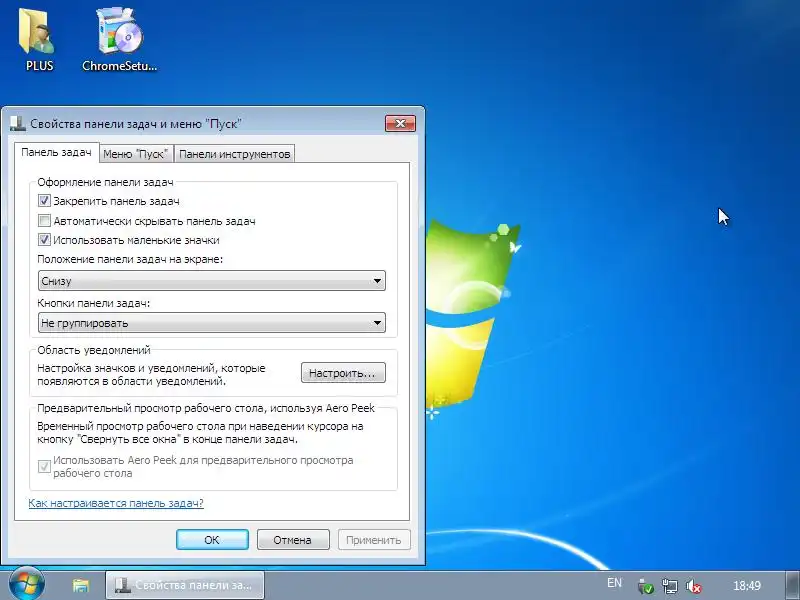Click the 'Применить' button
This screenshot has height=600, width=800.
(374, 540)
